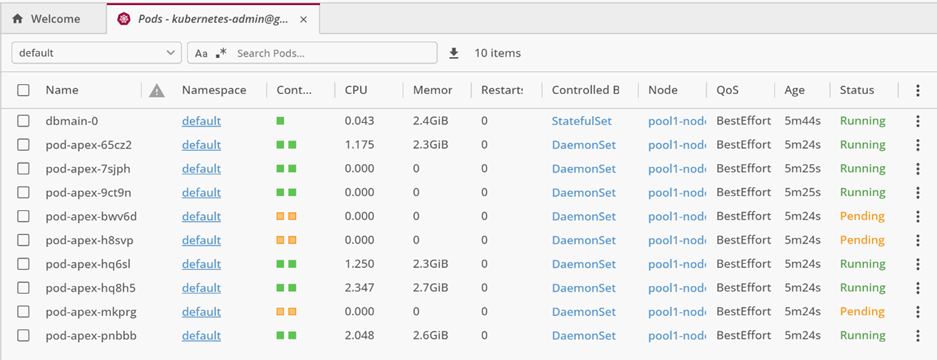Click the warning triangle column header
937x360 pixels.
click(157, 90)
